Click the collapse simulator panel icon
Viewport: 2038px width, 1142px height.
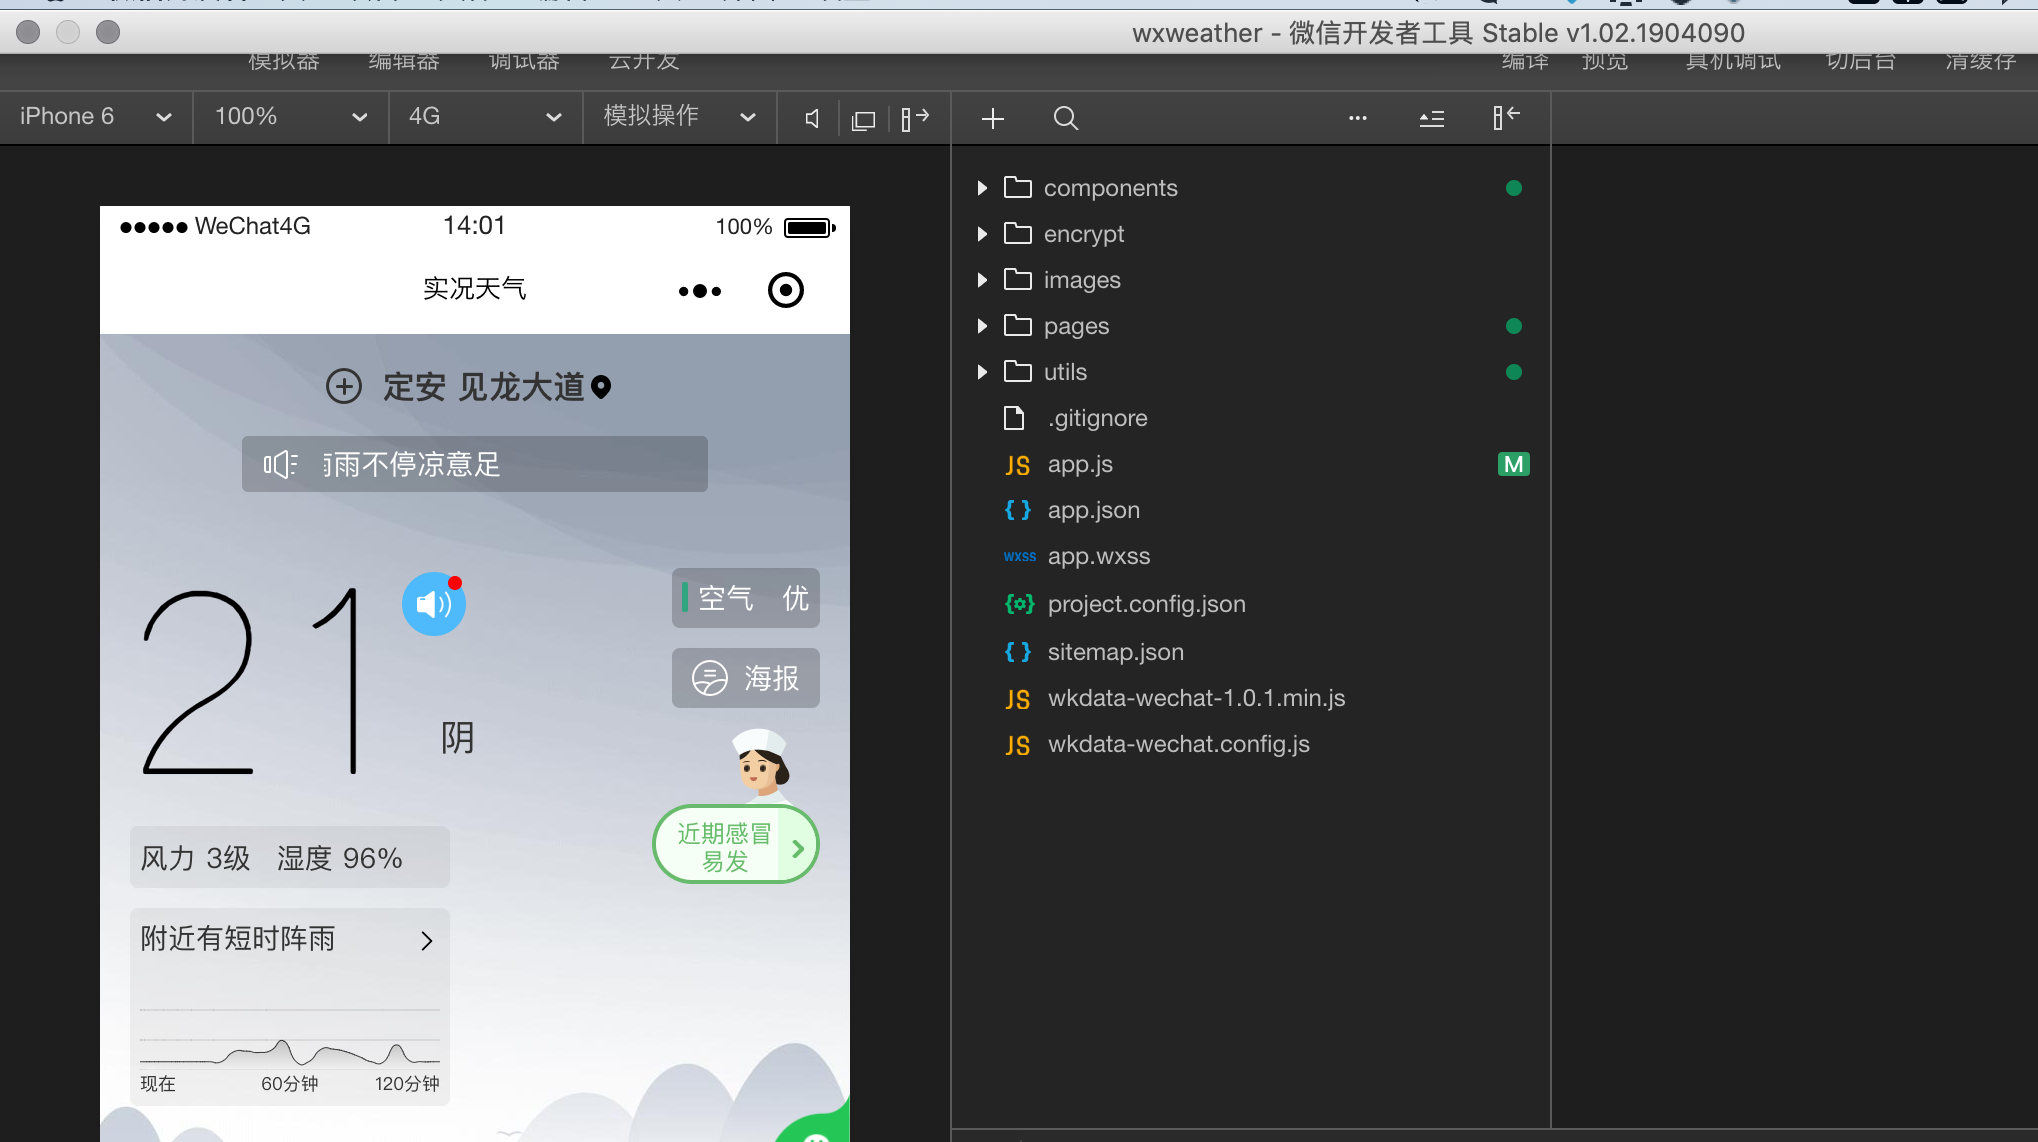point(914,119)
